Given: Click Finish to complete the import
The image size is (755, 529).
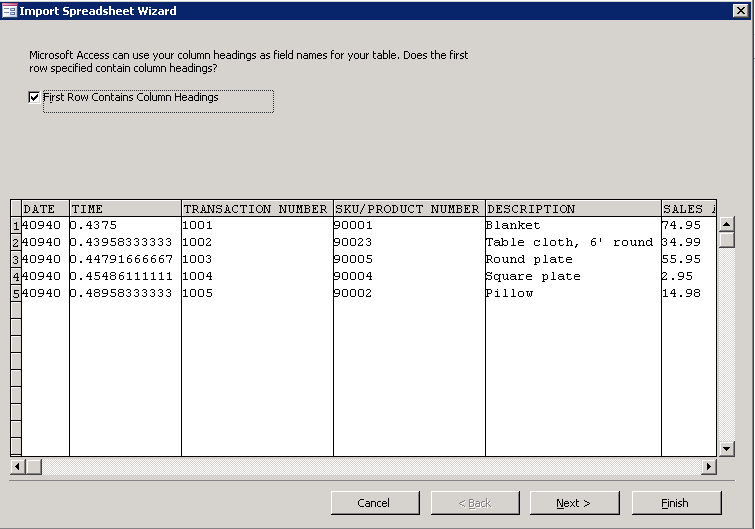Looking at the screenshot, I should (677, 503).
